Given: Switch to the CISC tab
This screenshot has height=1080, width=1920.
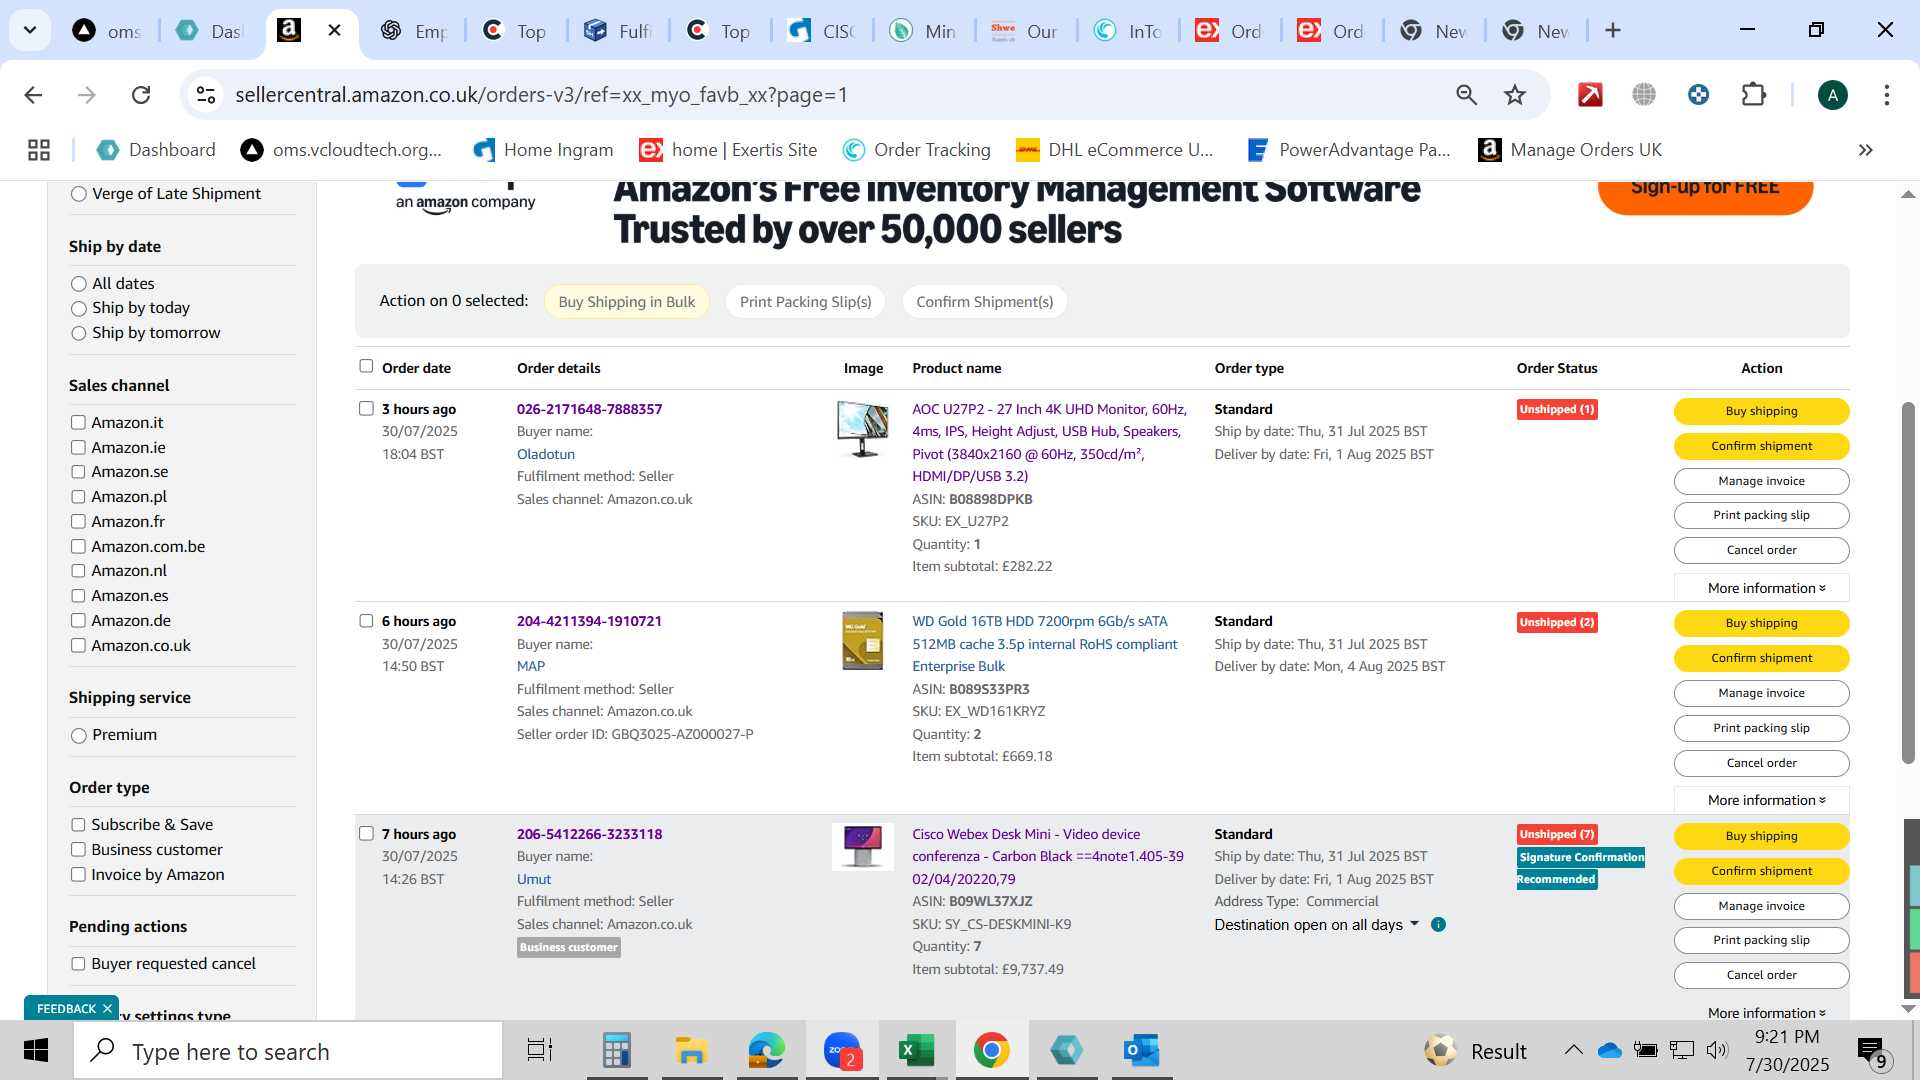Looking at the screenshot, I should [822, 31].
